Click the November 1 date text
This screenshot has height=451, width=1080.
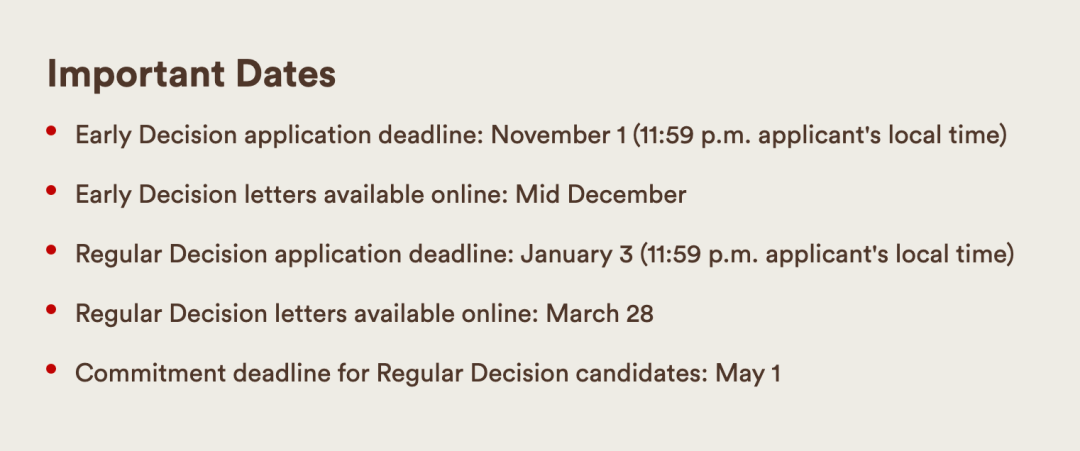559,135
